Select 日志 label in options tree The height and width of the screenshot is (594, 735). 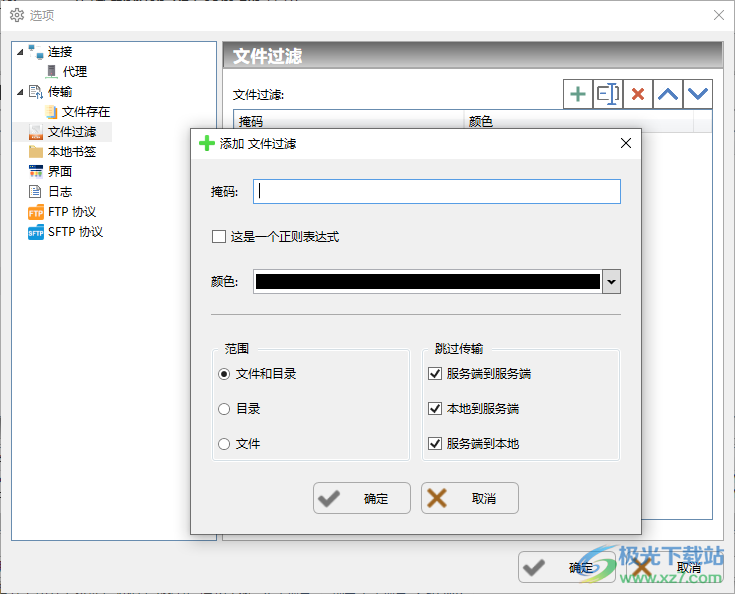pyautogui.click(x=60, y=191)
